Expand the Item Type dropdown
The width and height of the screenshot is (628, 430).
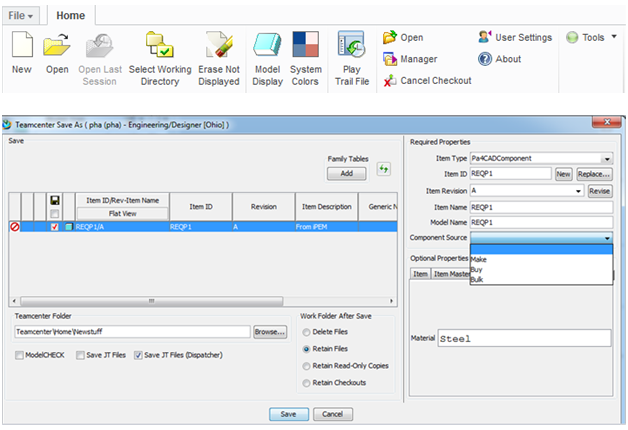click(607, 159)
